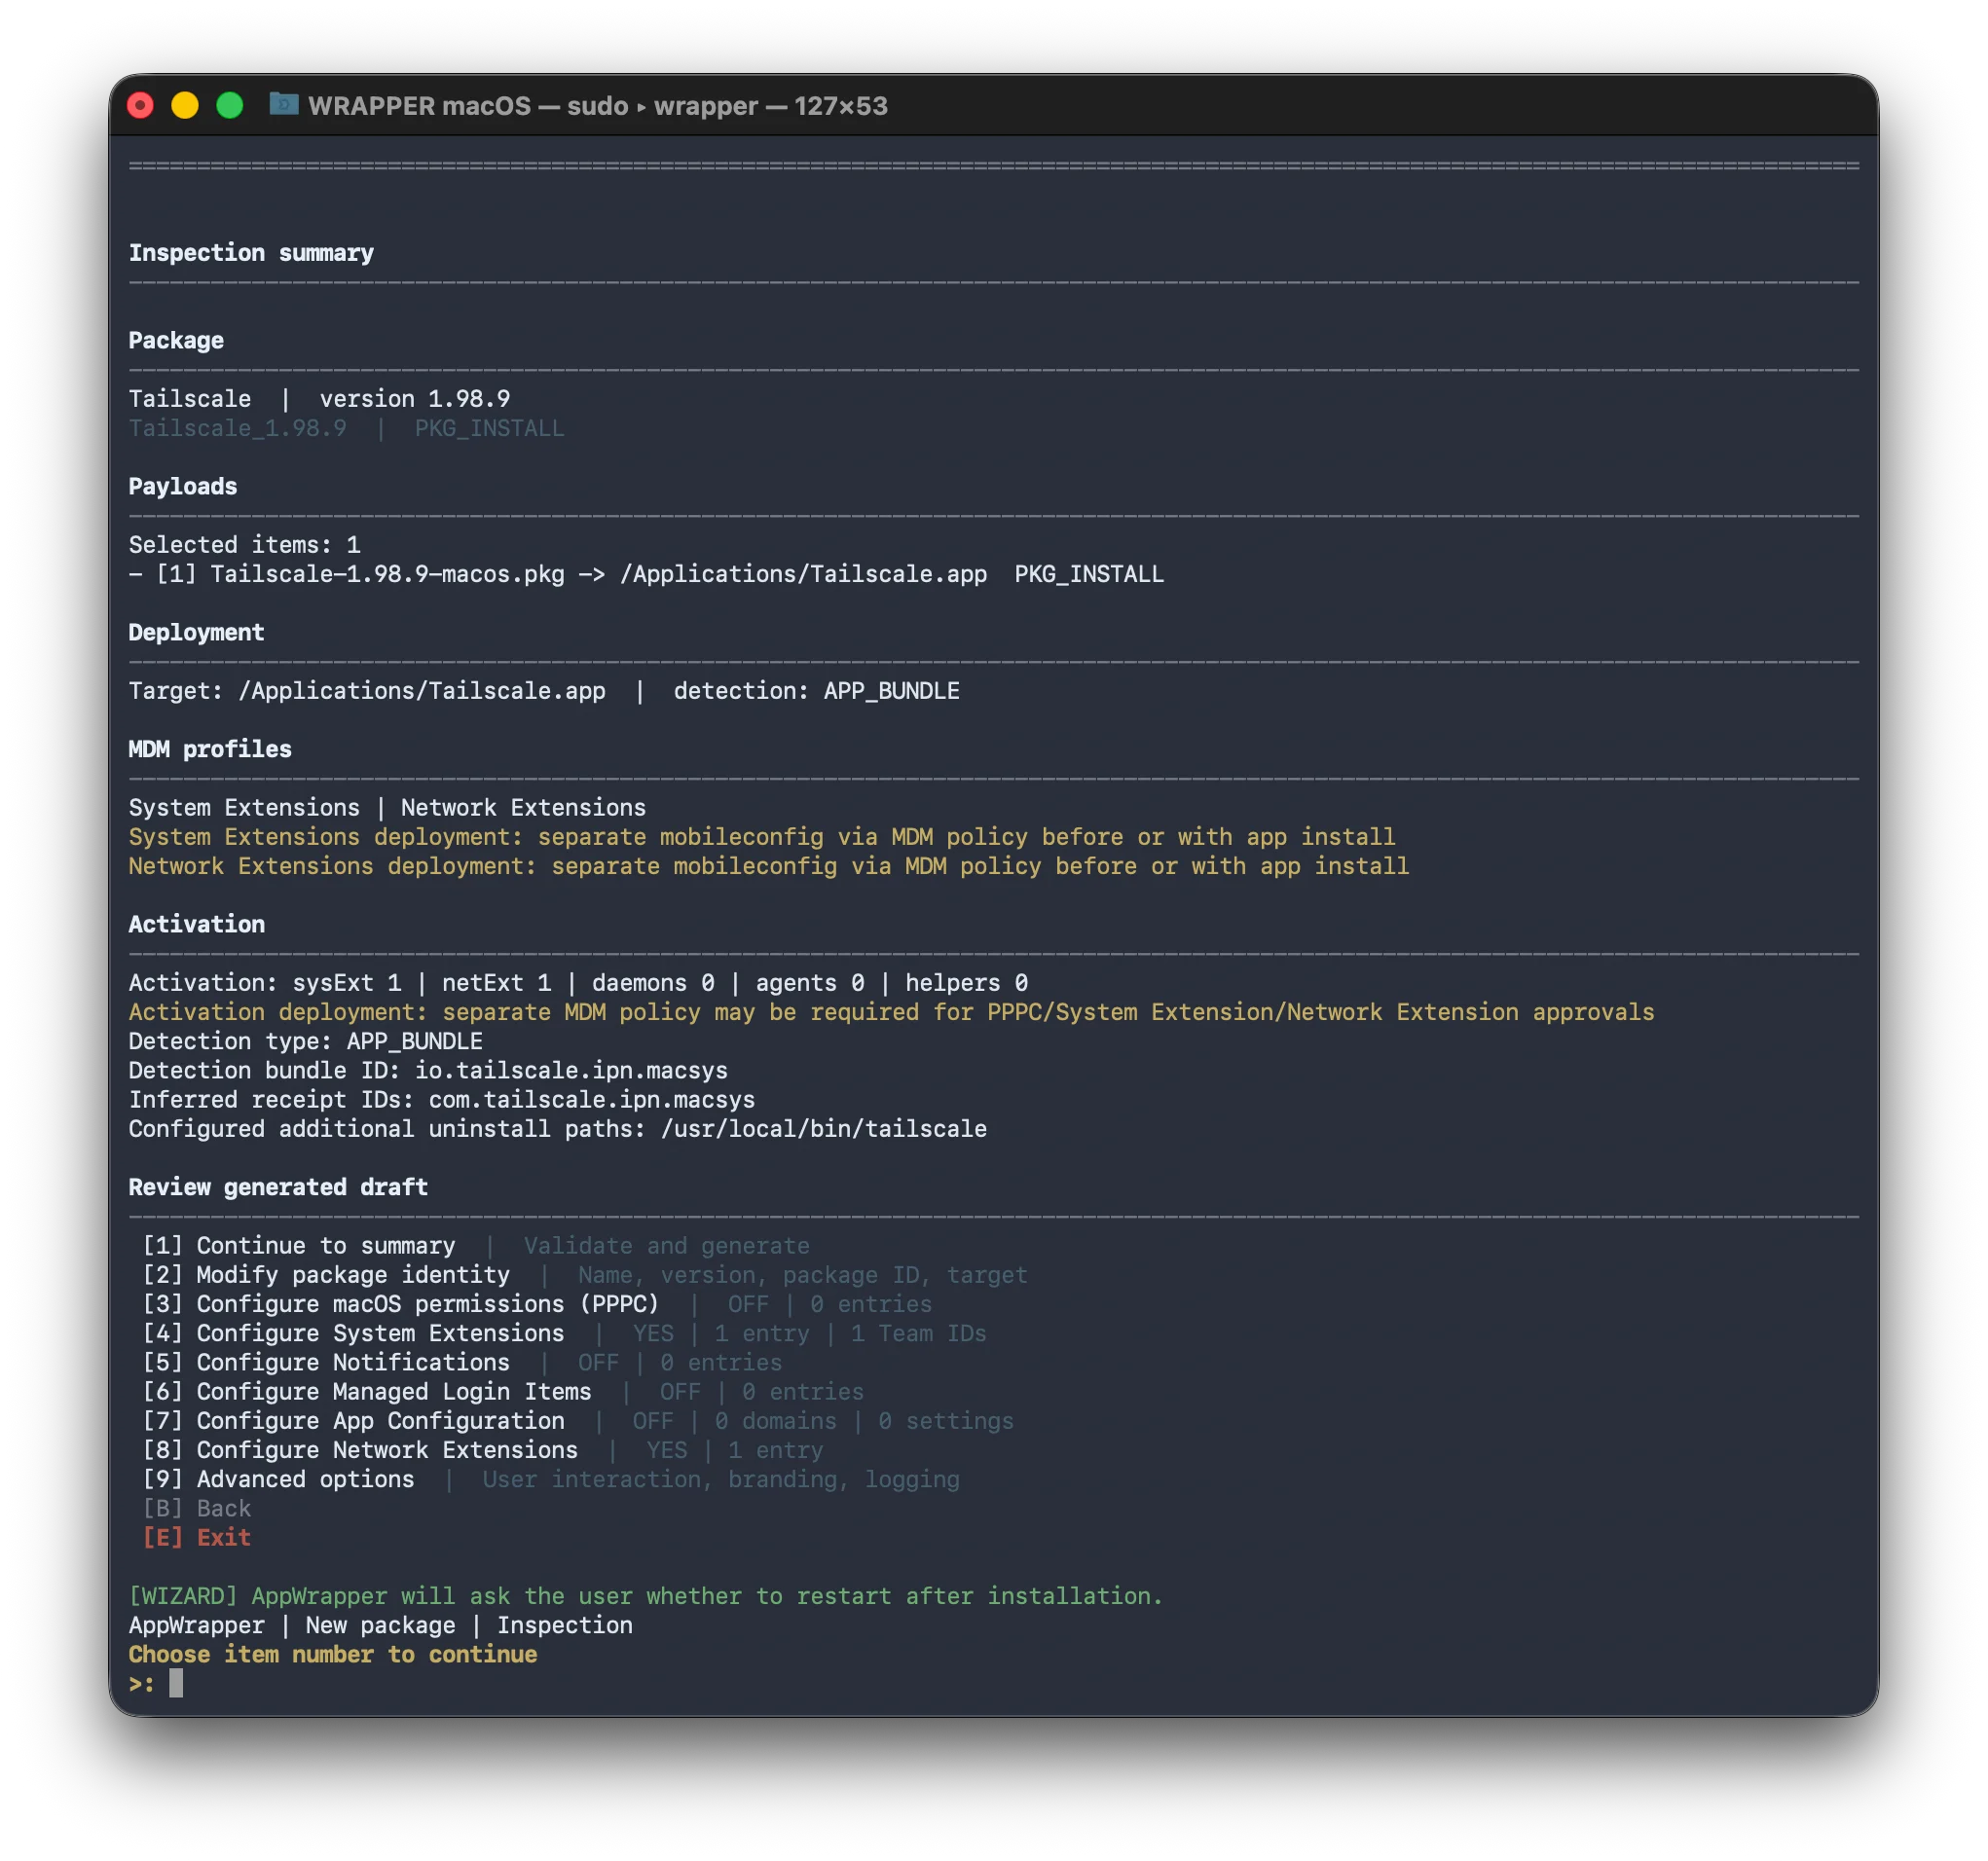Click 'Tailscale | version 1.98.9' line

pos(320,399)
